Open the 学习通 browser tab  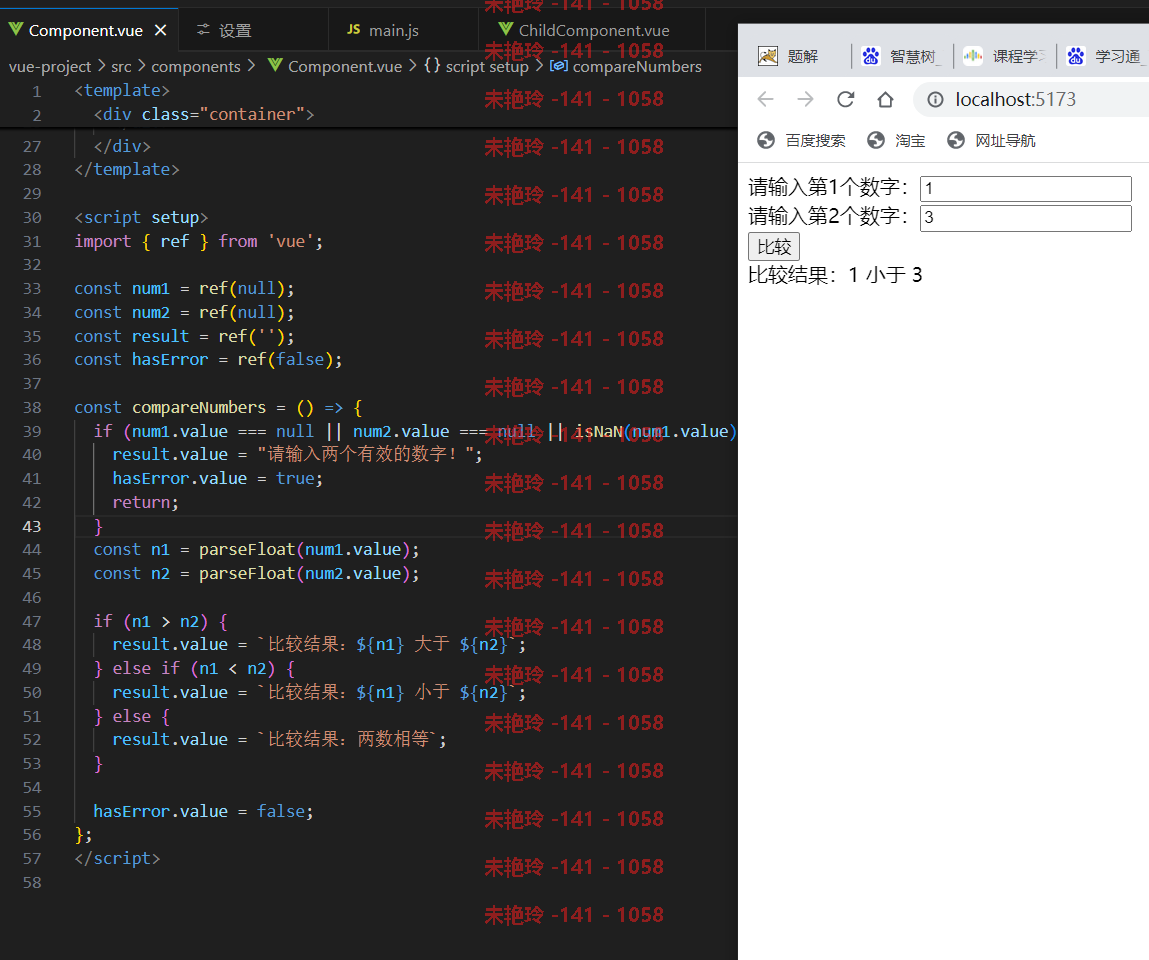tap(1103, 56)
